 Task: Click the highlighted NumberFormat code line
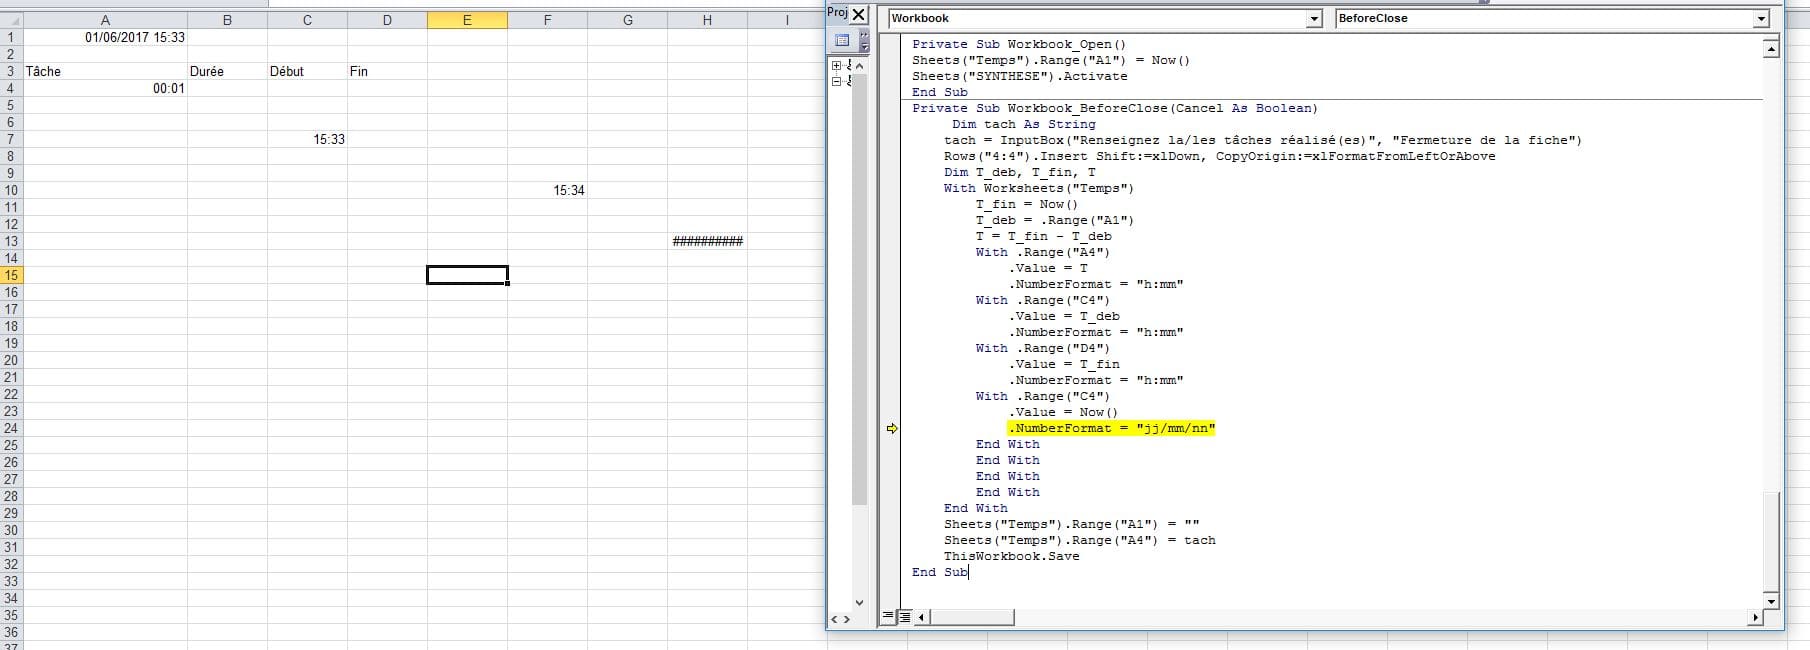coord(1112,428)
